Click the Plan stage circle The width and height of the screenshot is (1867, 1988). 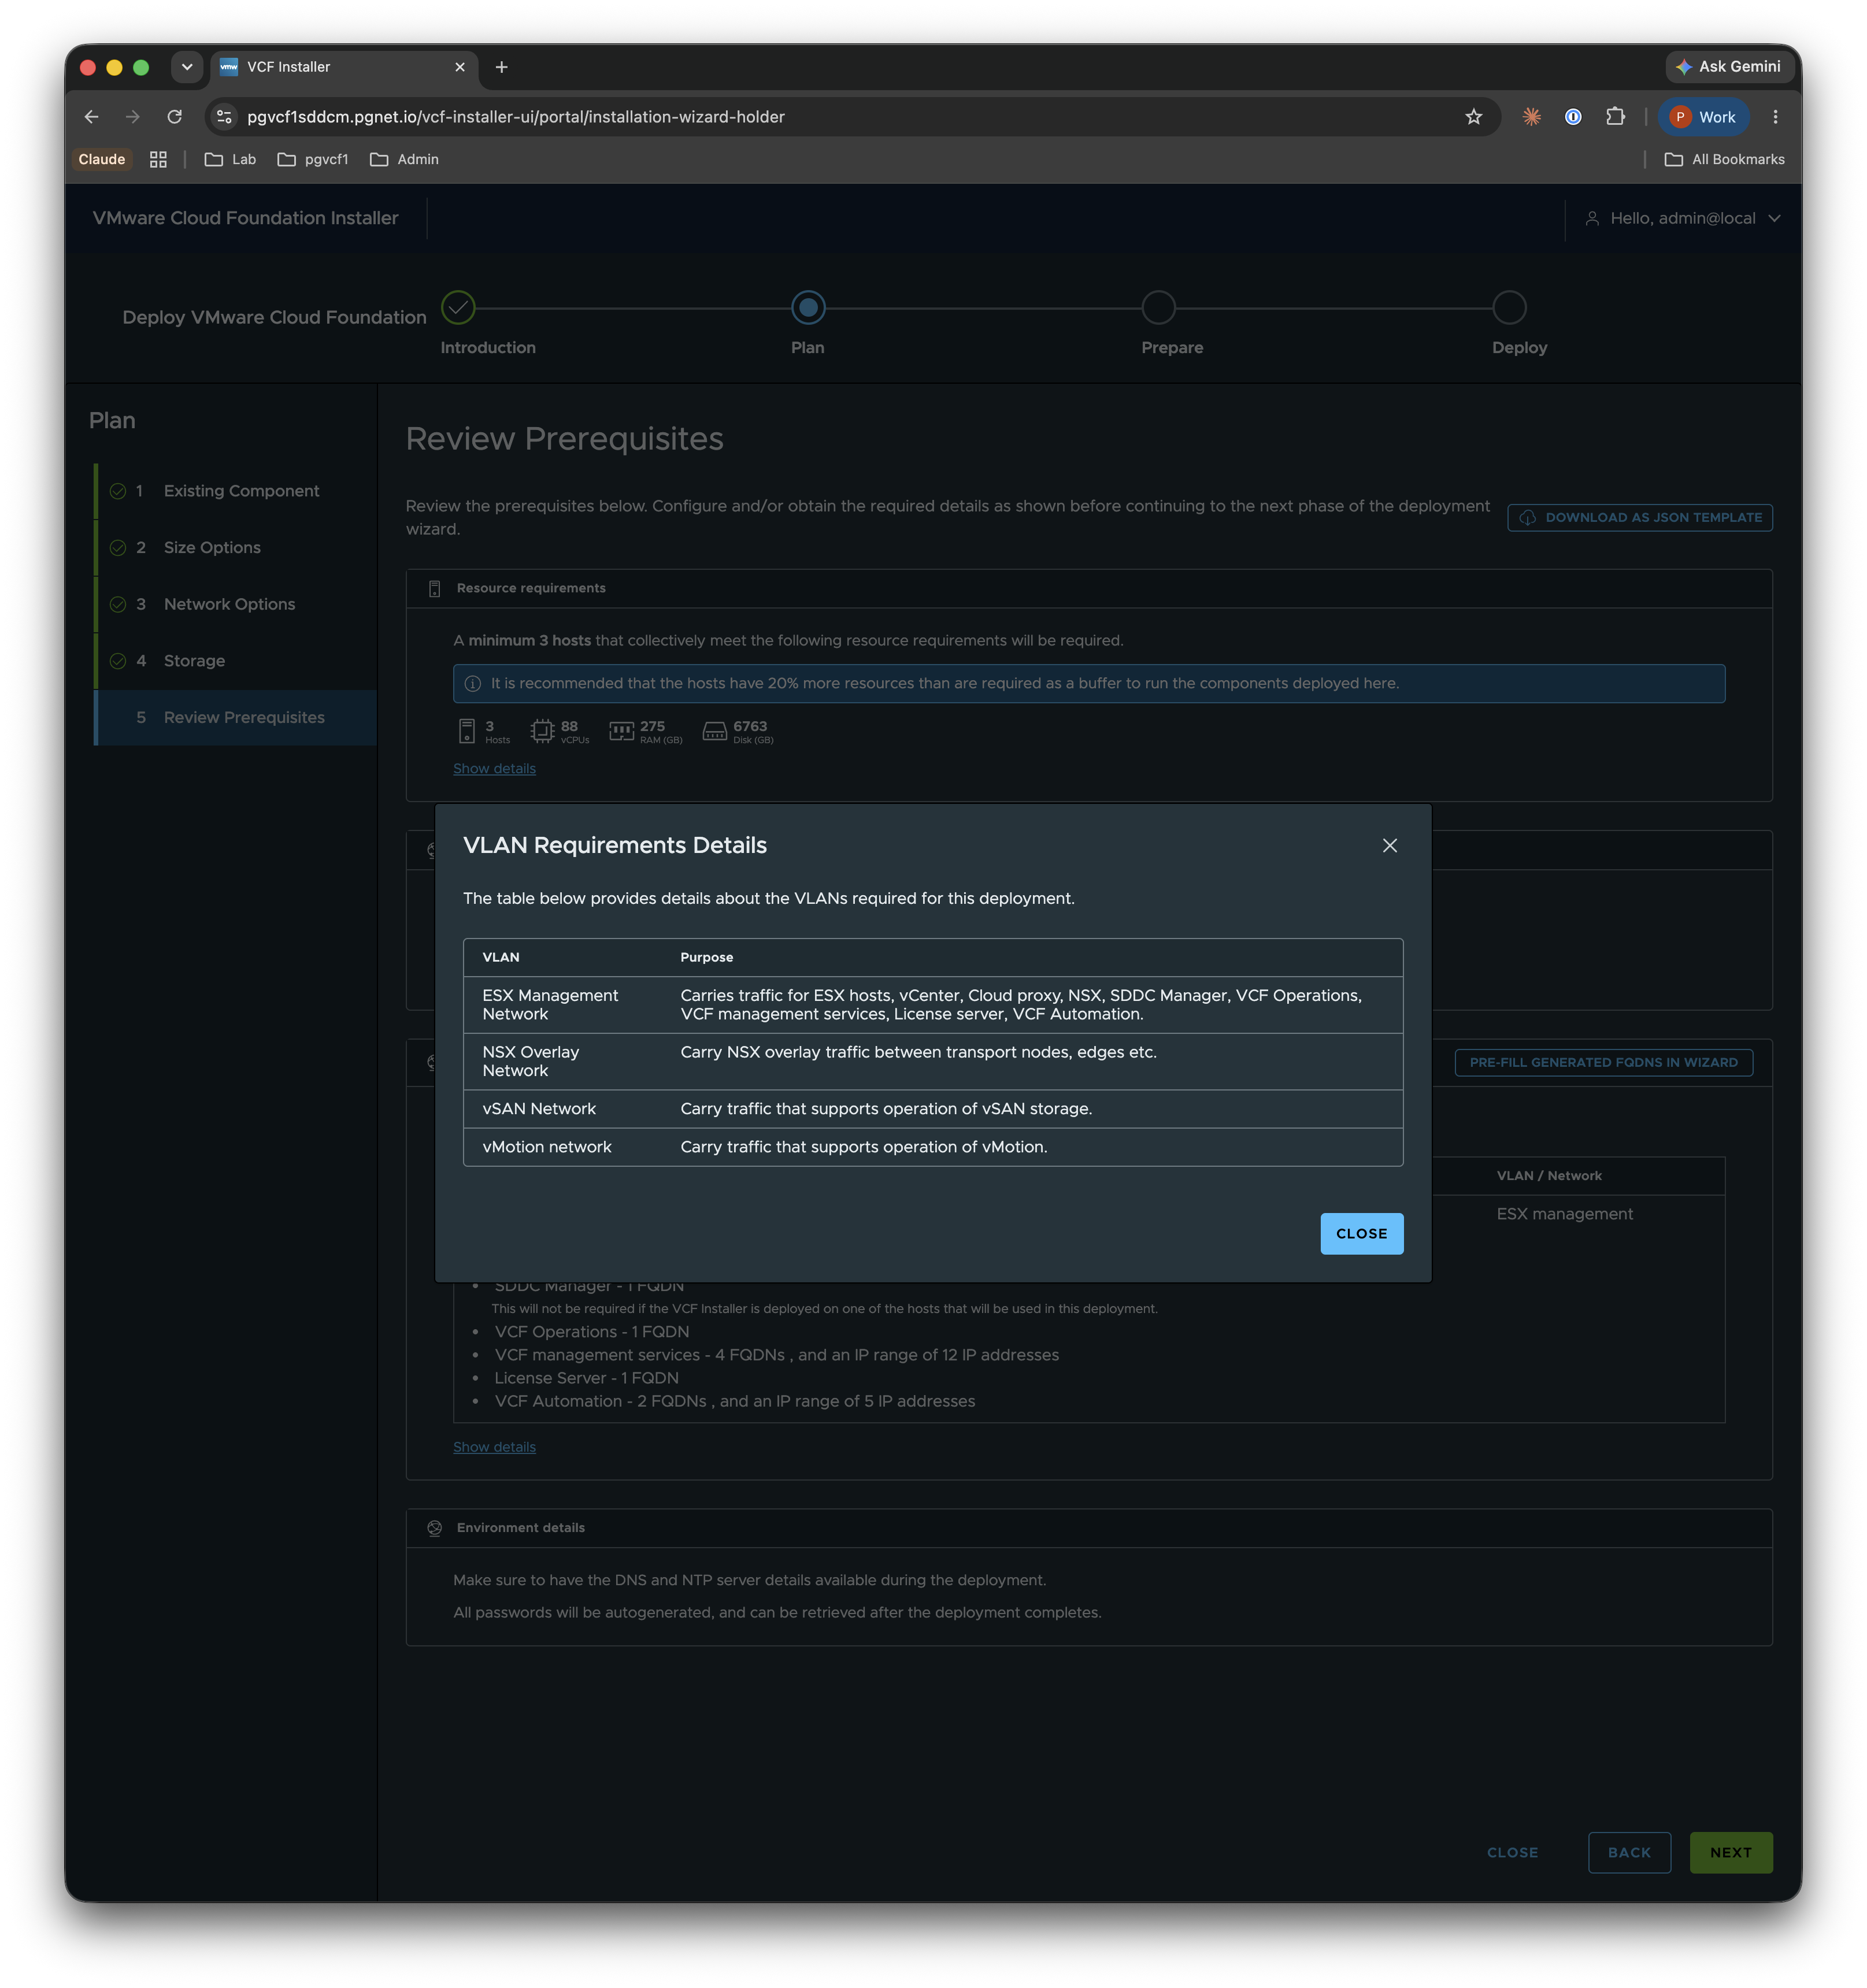click(x=808, y=308)
